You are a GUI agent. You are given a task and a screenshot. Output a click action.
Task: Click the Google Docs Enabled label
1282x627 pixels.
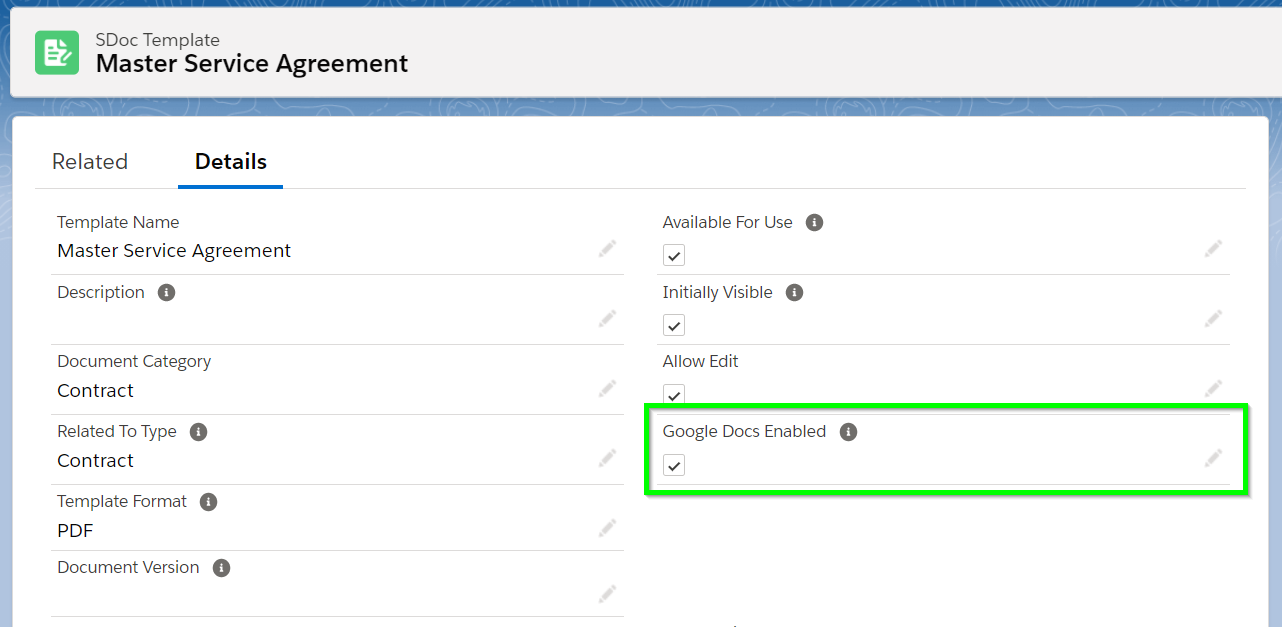[x=745, y=432]
